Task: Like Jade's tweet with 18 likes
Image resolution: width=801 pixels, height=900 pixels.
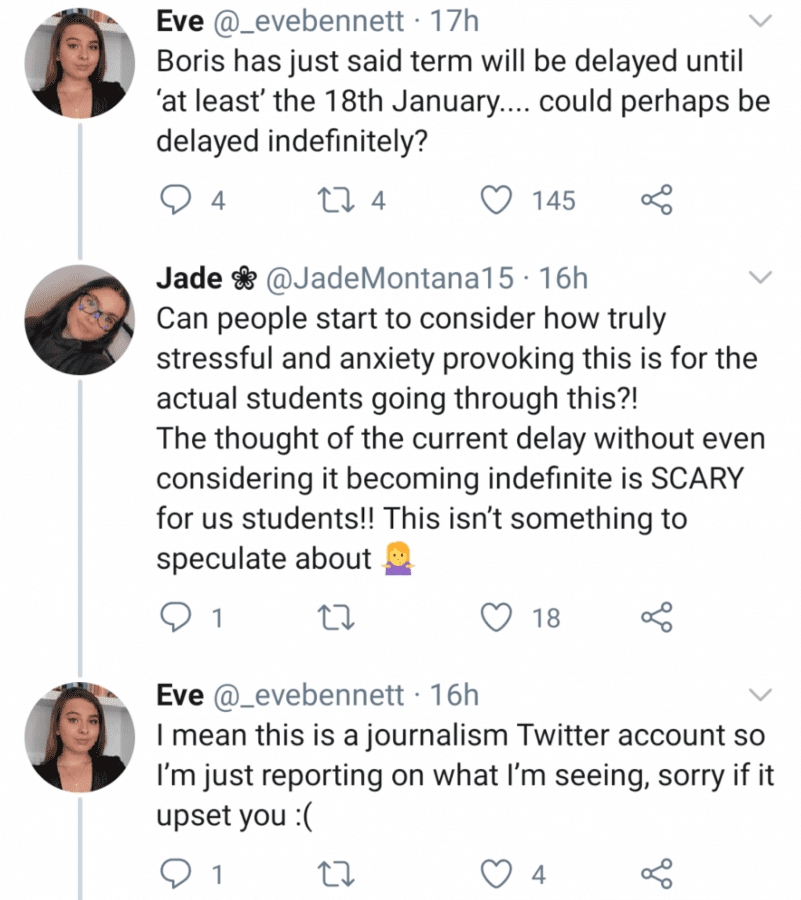Action: click(496, 618)
